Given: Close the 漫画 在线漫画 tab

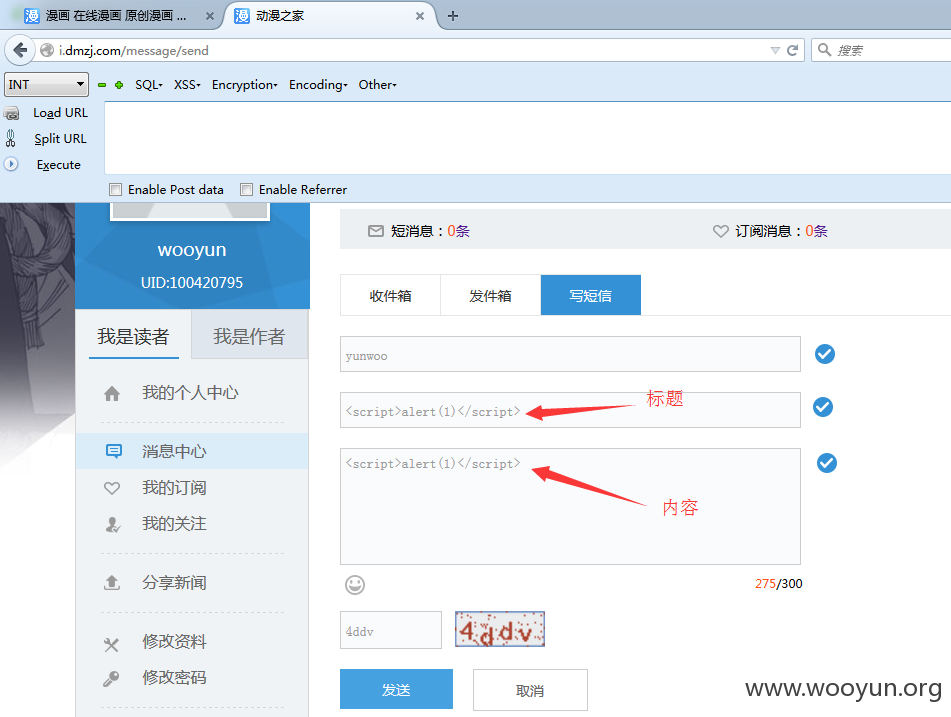Looking at the screenshot, I should pyautogui.click(x=210, y=16).
